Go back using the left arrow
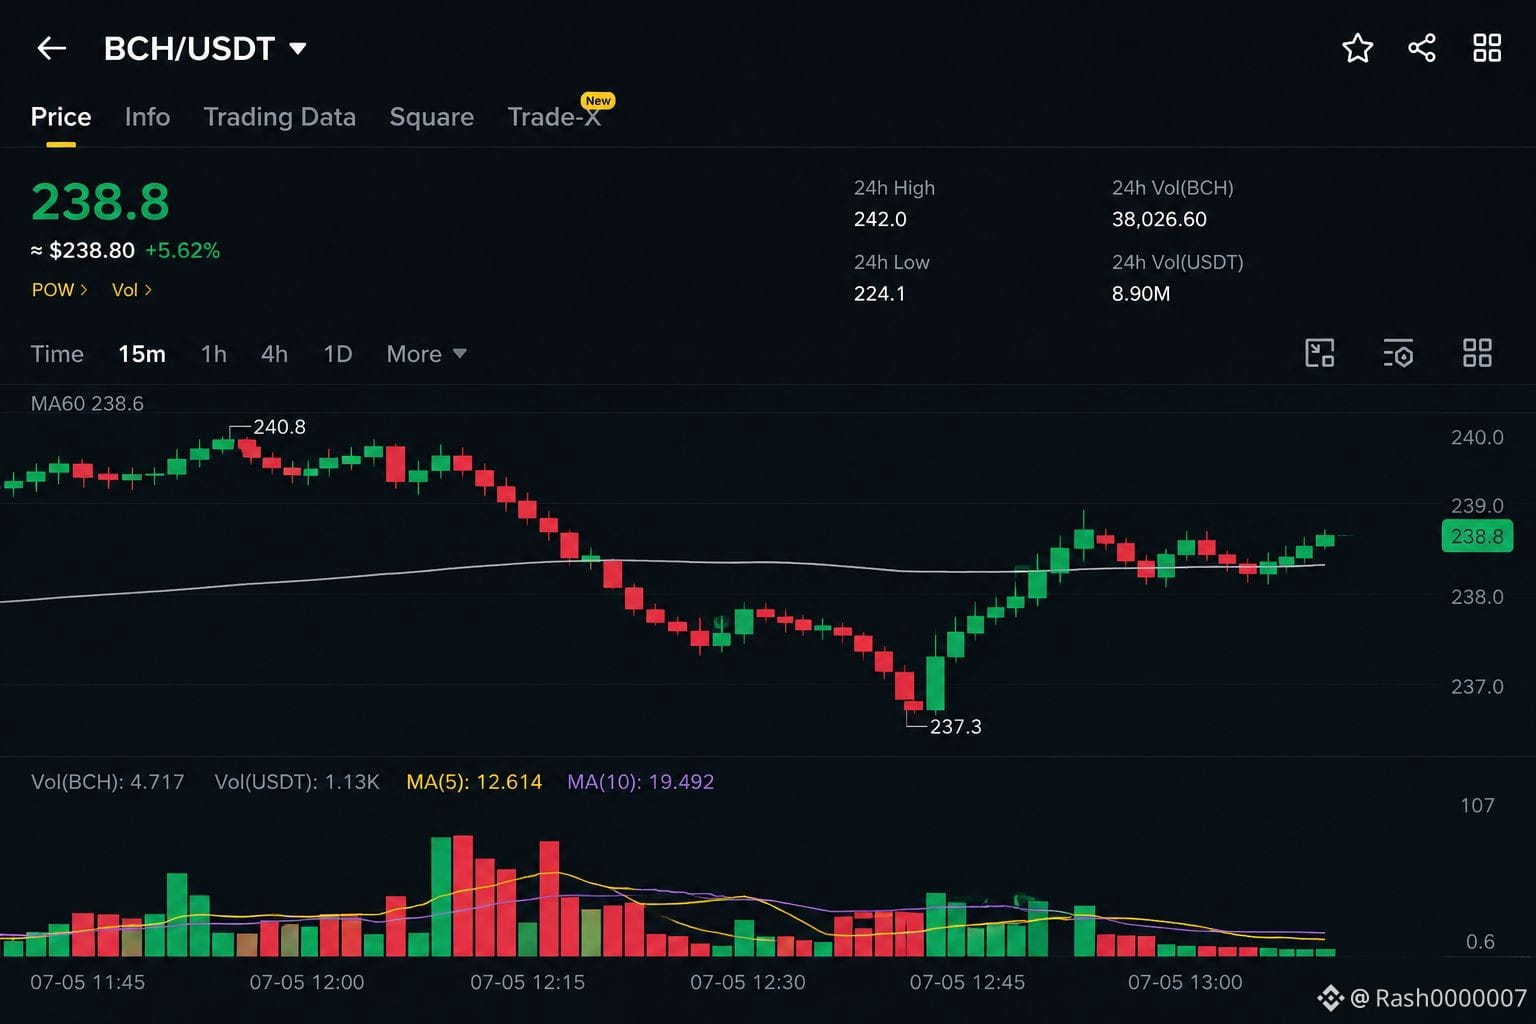1536x1024 pixels. point(51,48)
